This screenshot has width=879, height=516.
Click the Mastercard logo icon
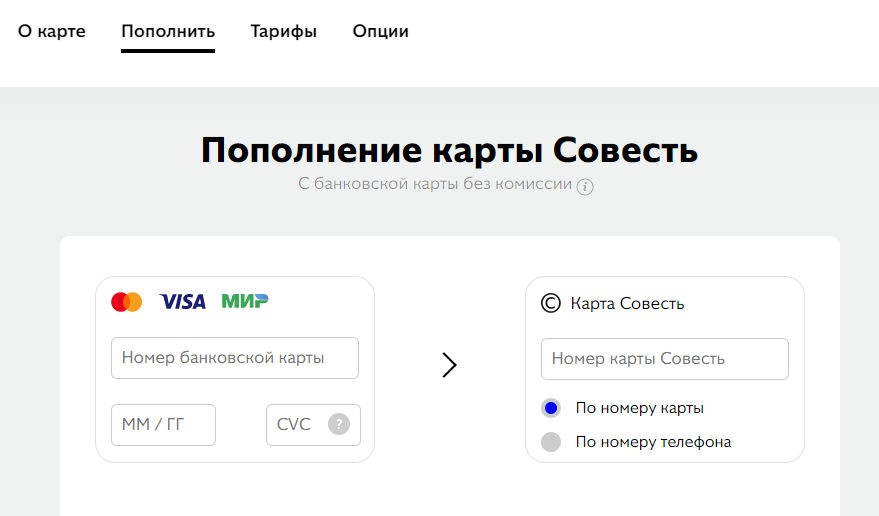(x=127, y=302)
